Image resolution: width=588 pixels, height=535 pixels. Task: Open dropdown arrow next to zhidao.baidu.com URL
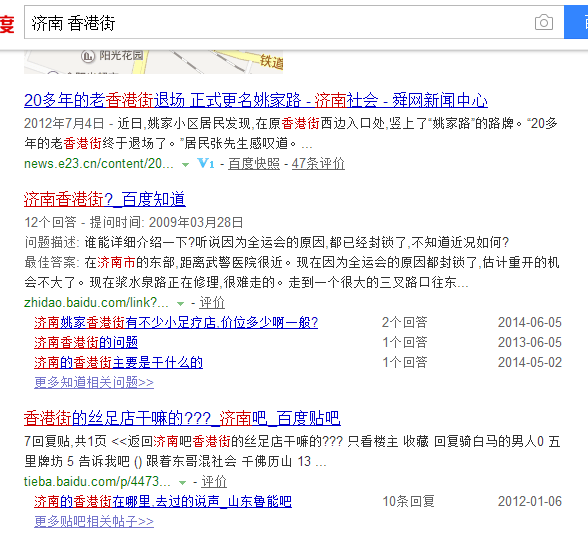(x=180, y=304)
